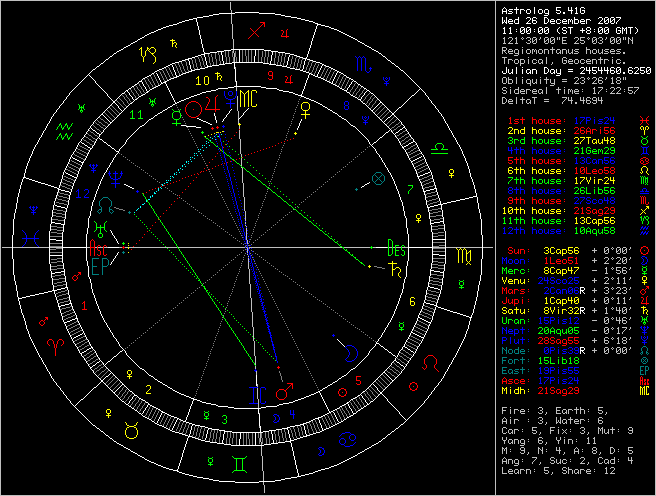The width and height of the screenshot is (656, 496).
Task: Select the yellow Capricorn glyph in the outer ring
Action: tap(150, 52)
